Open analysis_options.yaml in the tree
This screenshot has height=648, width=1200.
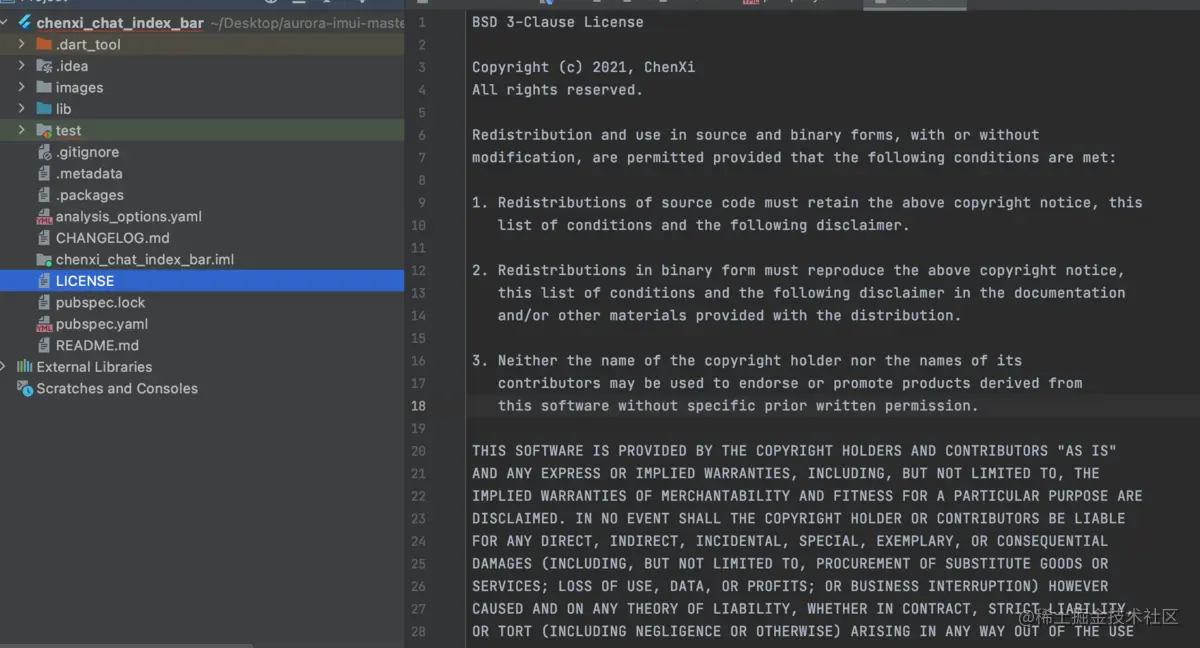tap(129, 217)
